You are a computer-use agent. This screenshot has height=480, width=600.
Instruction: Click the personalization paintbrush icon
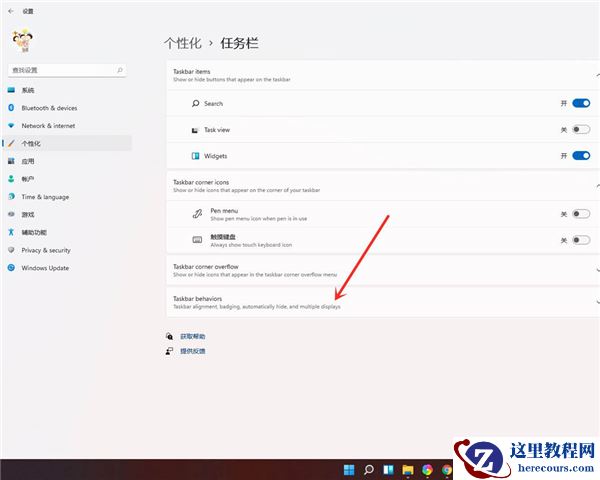[x=11, y=143]
